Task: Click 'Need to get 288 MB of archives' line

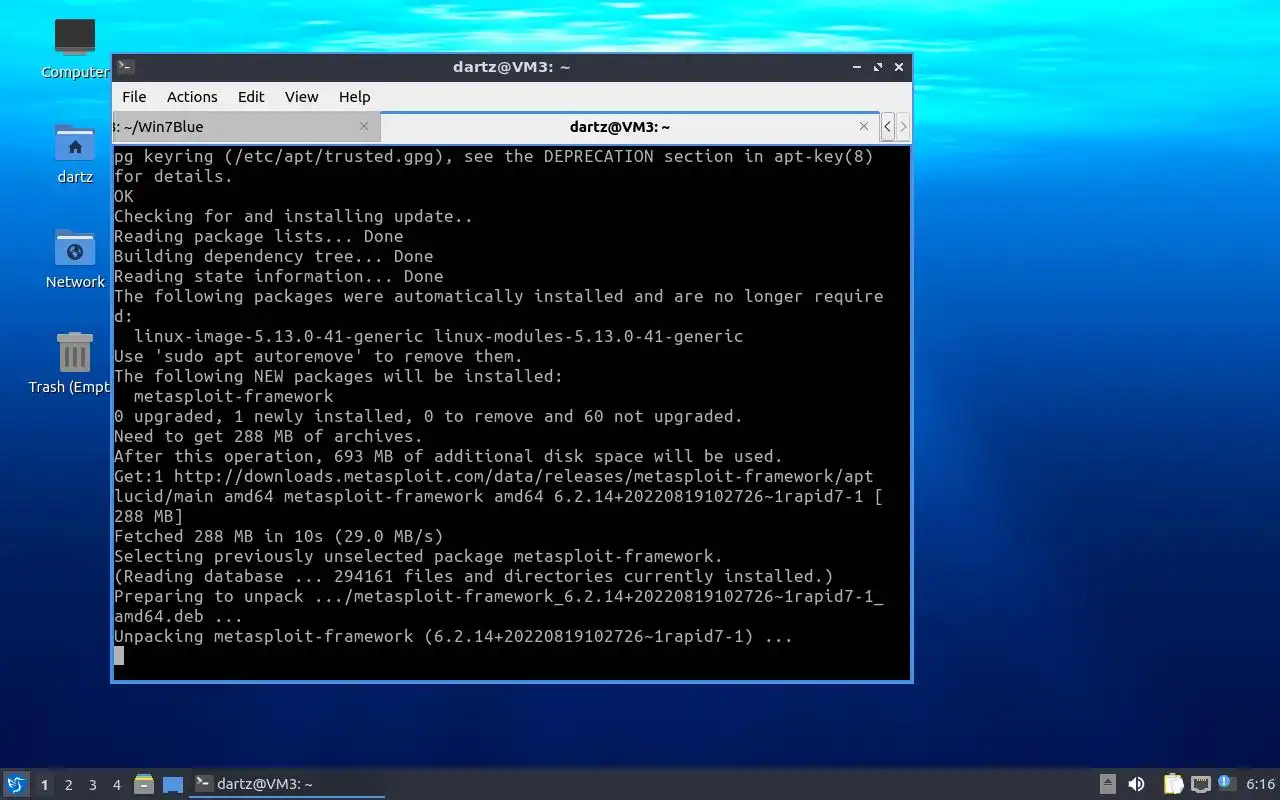Action: [268, 436]
